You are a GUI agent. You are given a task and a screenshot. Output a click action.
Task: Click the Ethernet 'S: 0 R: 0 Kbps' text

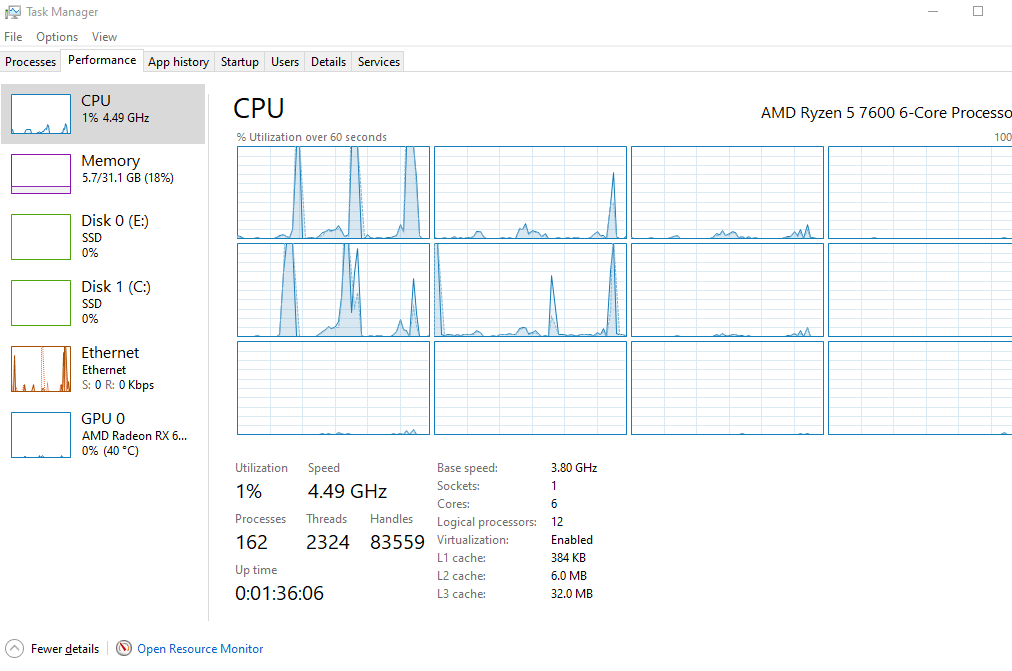pos(118,385)
